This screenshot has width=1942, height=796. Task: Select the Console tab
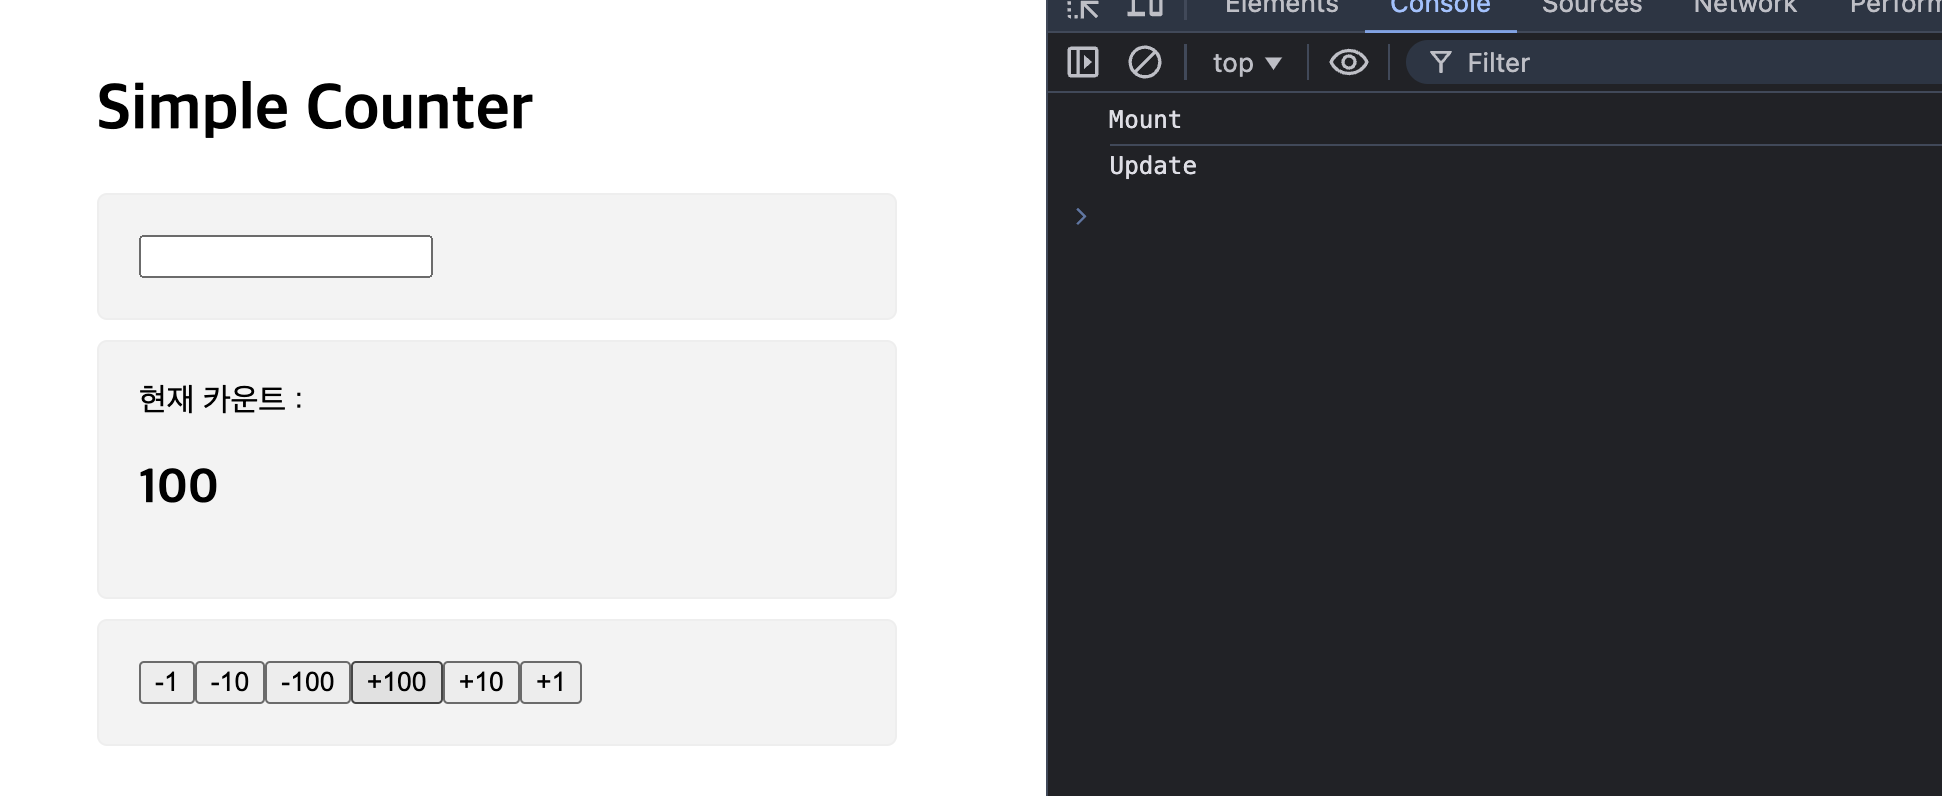(1440, 7)
